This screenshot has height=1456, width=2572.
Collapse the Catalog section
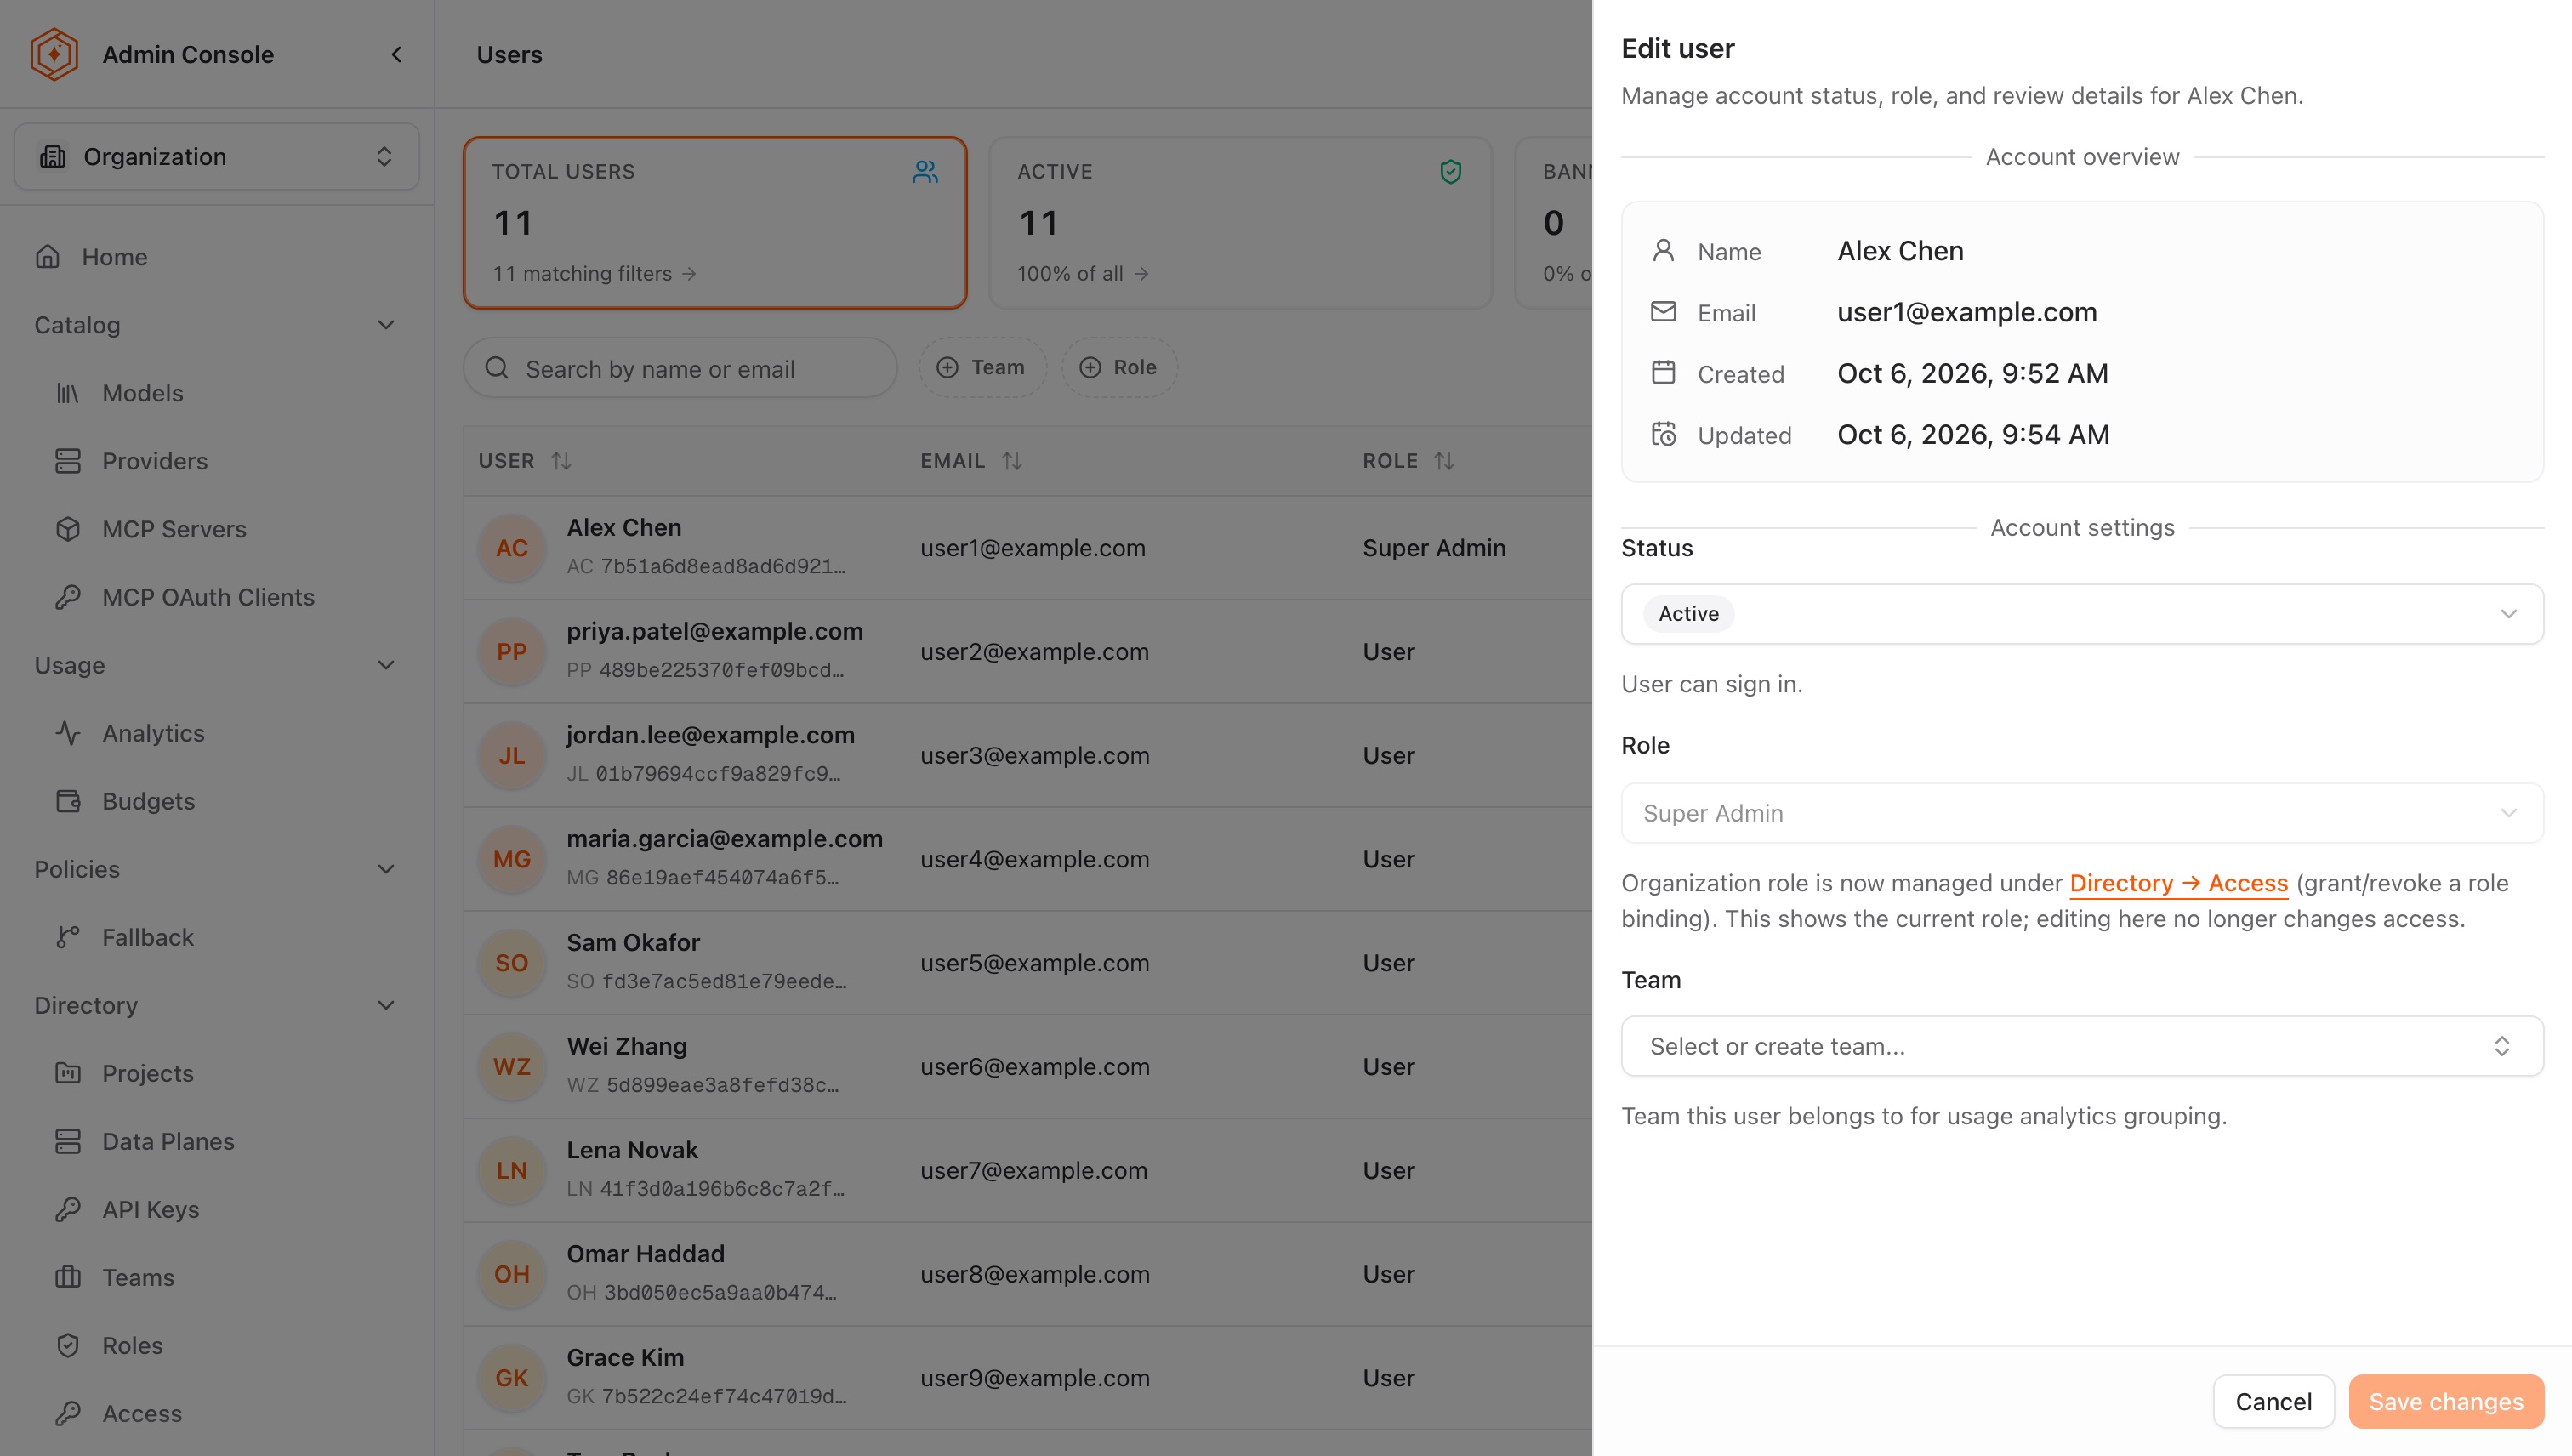coord(386,325)
